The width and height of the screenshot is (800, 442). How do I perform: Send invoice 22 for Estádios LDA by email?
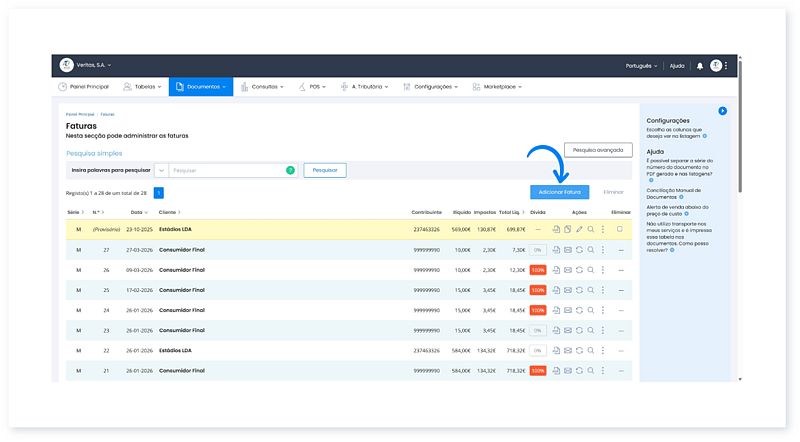click(567, 351)
